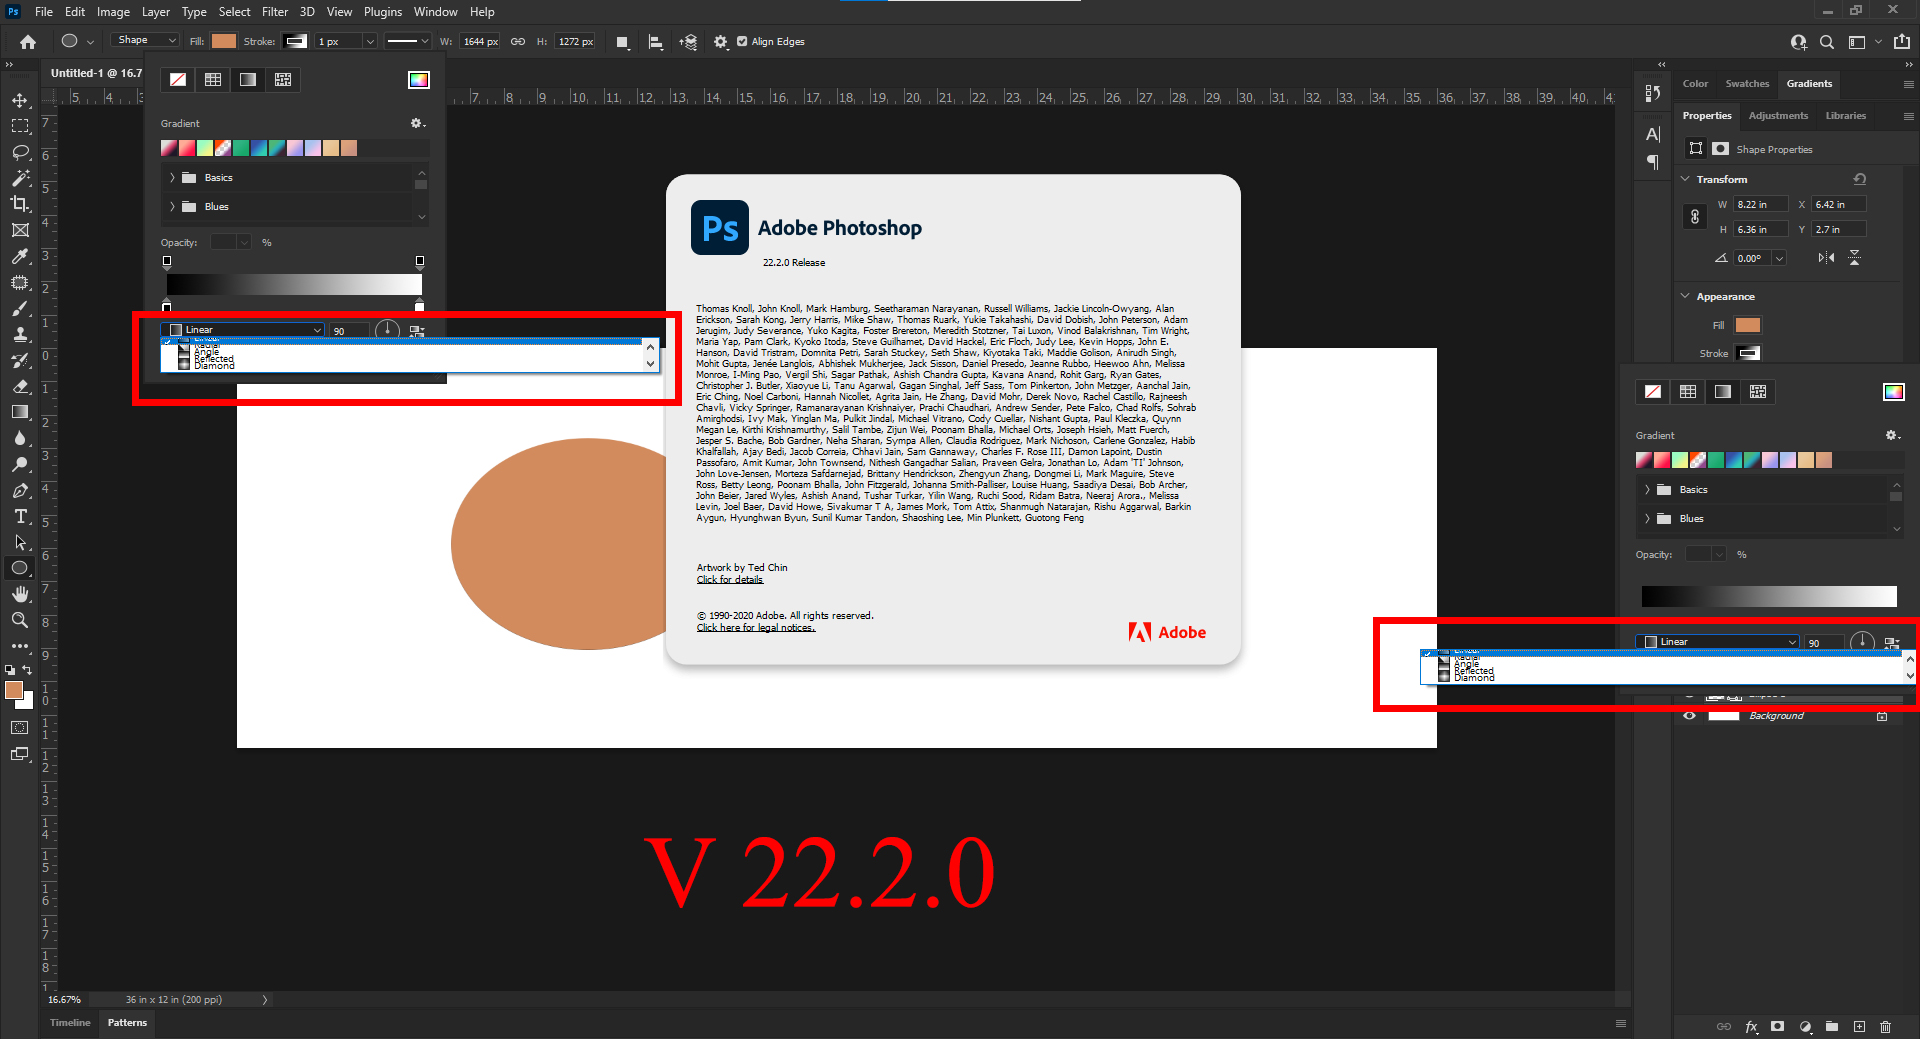Set No Color in stroke popup
1920x1039 pixels.
pyautogui.click(x=178, y=80)
